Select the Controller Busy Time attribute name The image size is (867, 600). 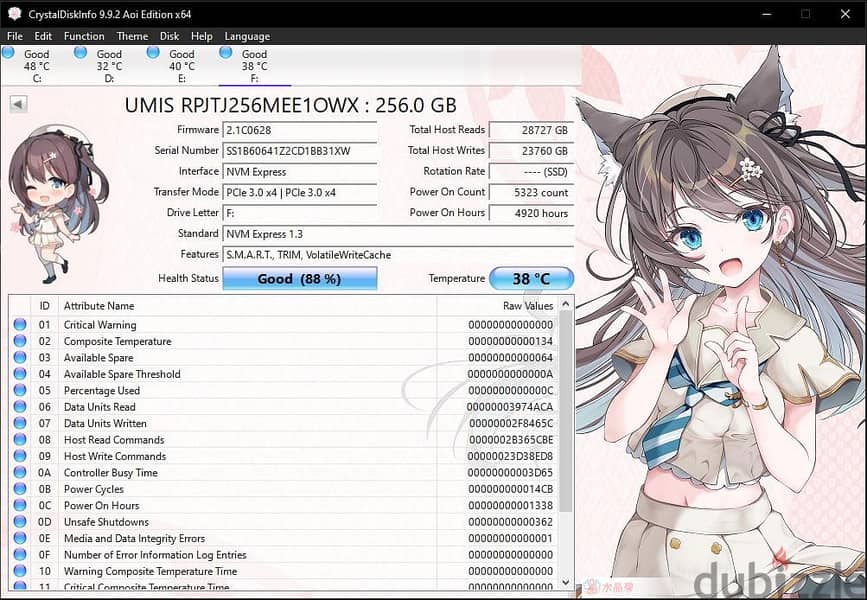click(x=111, y=473)
